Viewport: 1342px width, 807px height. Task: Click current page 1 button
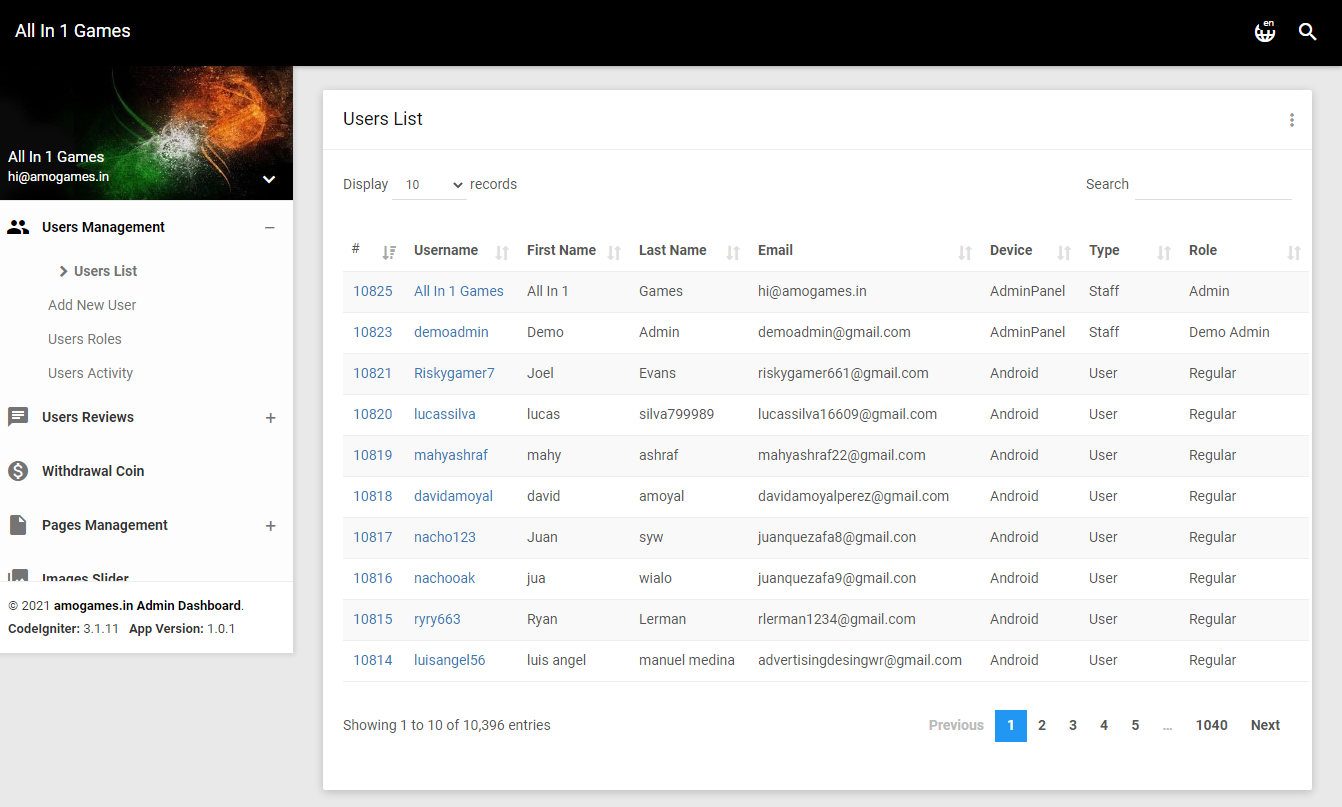1011,725
